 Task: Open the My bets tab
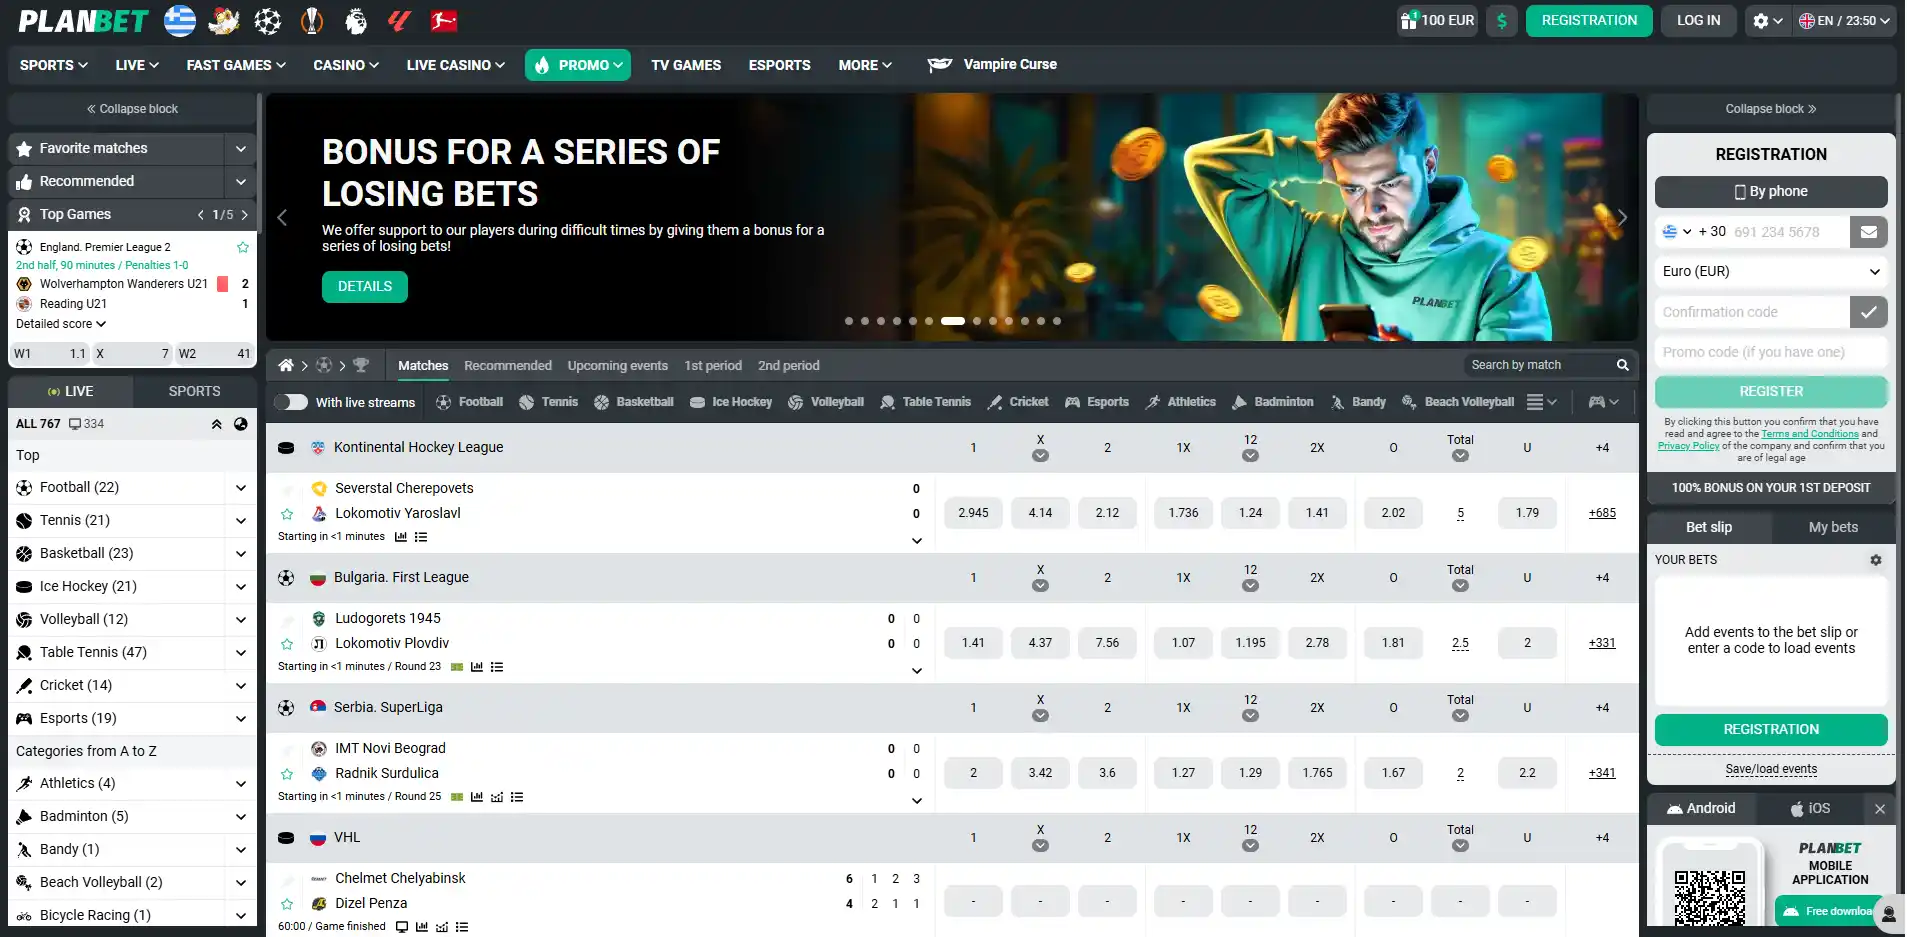coord(1833,527)
